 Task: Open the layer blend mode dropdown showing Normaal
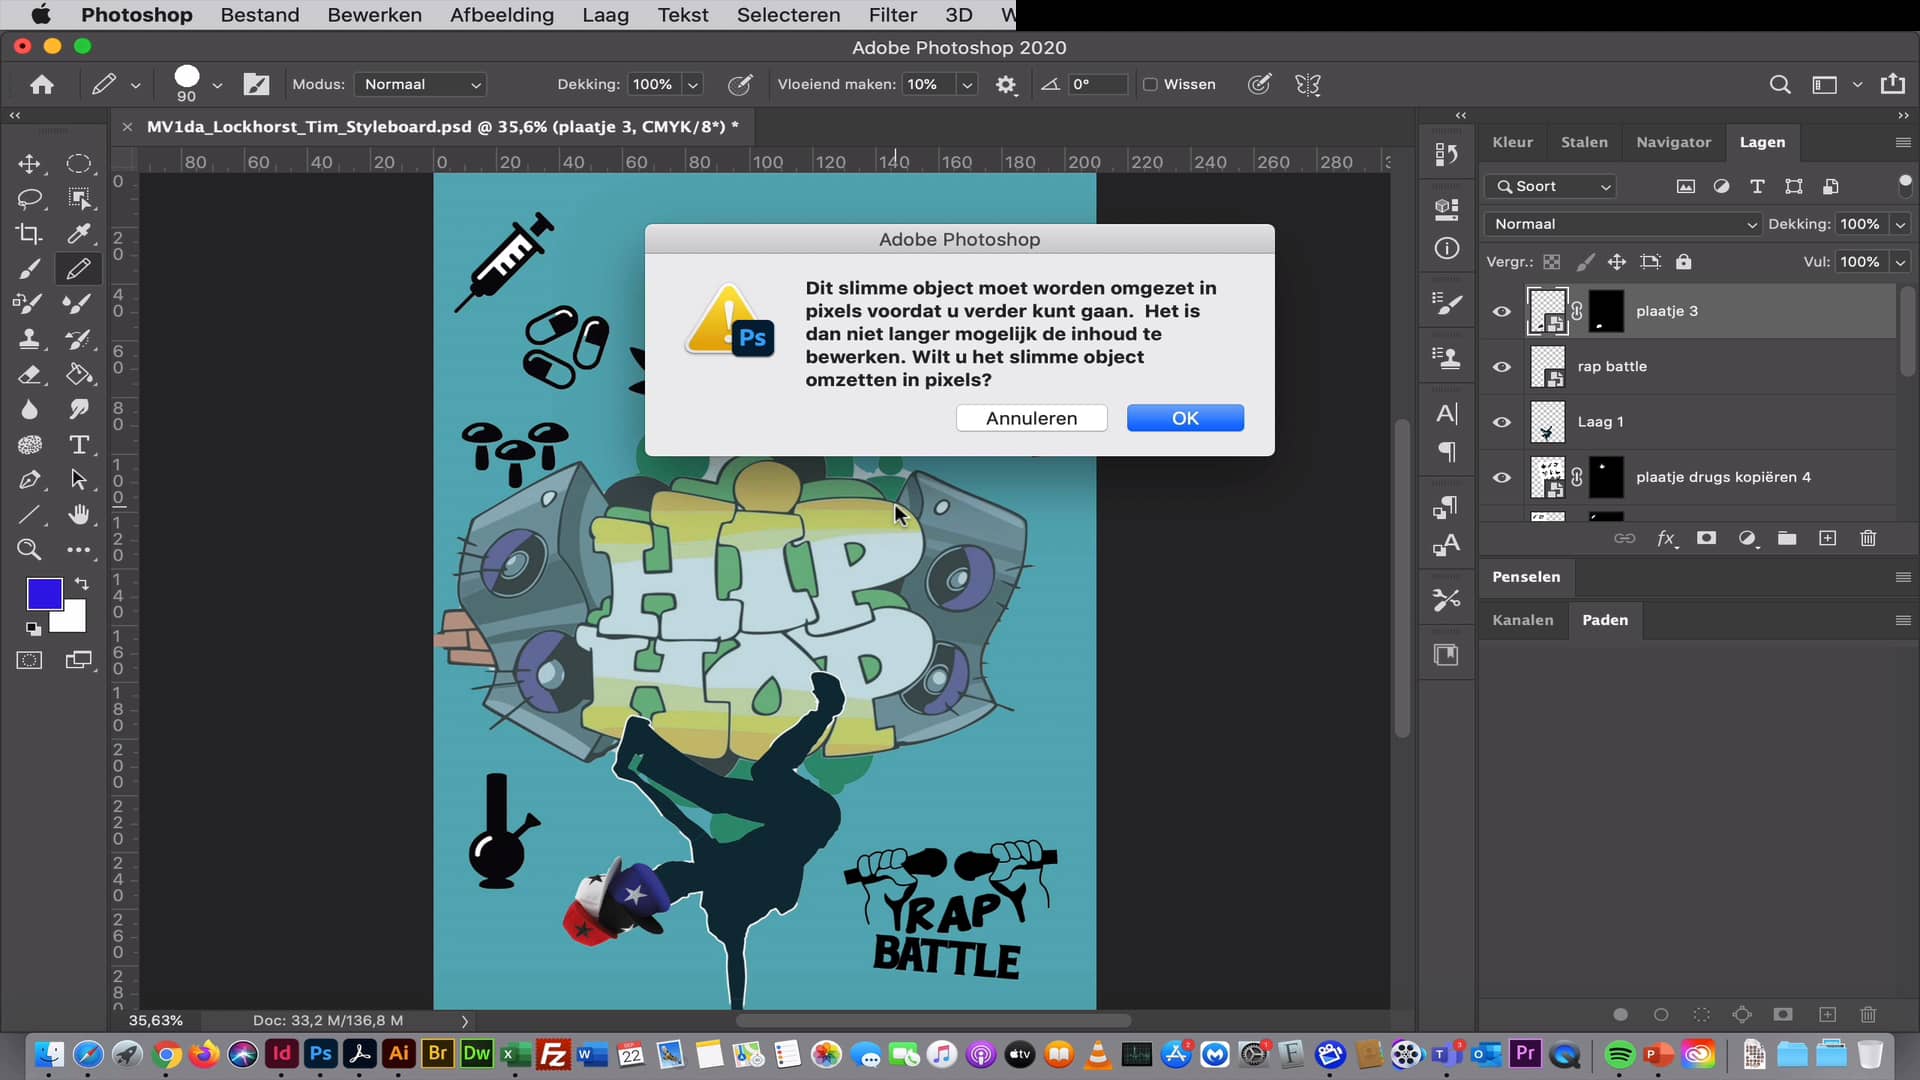1622,223
